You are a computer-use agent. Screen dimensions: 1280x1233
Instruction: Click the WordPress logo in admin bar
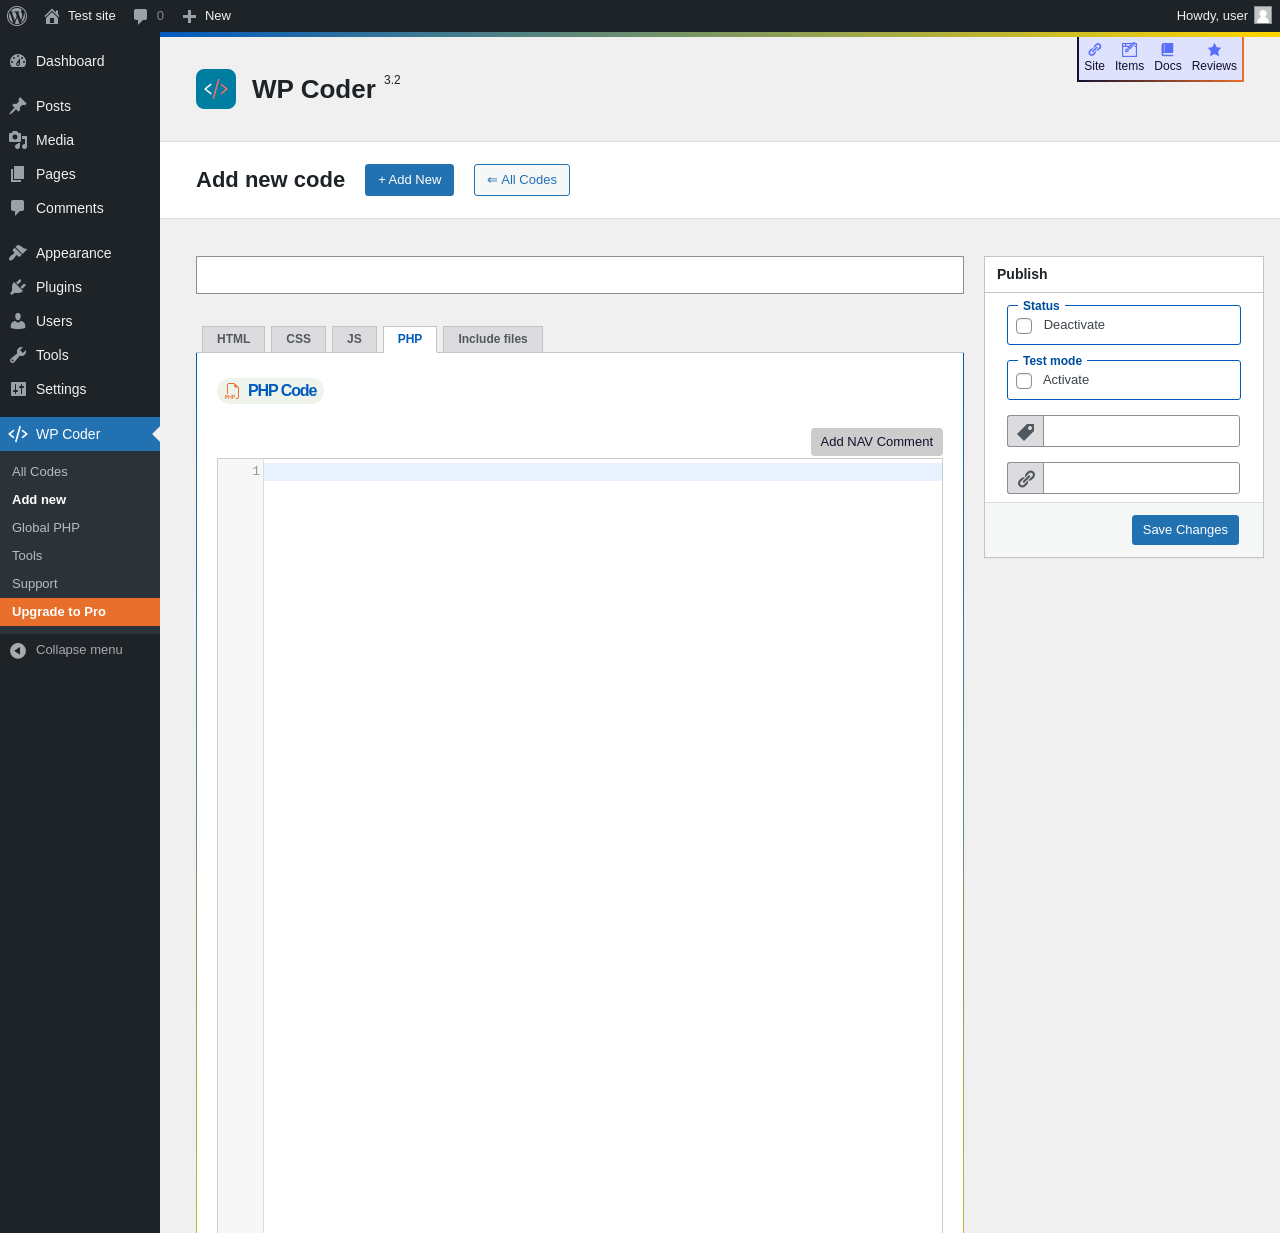17,16
